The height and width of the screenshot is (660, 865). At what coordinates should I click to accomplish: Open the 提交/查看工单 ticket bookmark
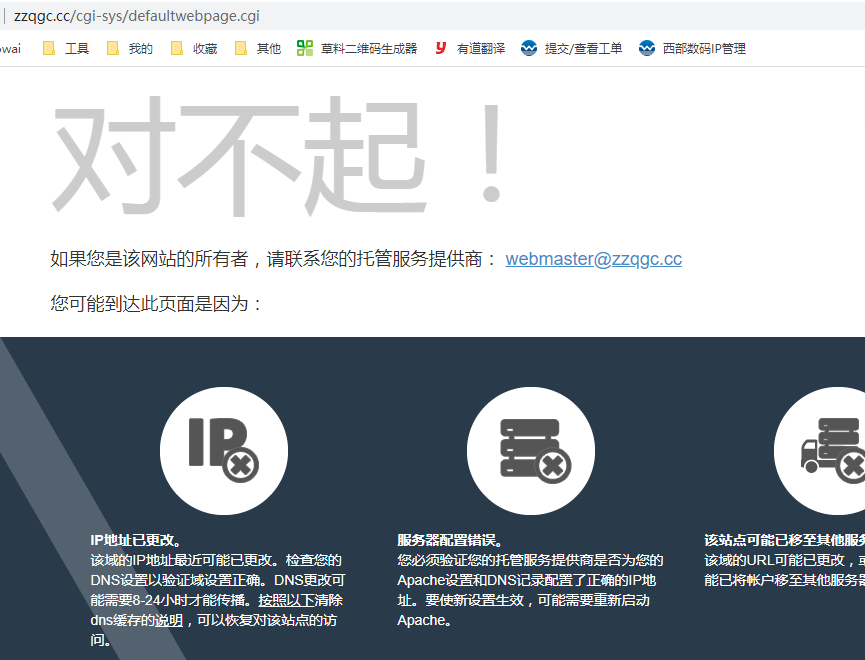pyautogui.click(x=572, y=48)
